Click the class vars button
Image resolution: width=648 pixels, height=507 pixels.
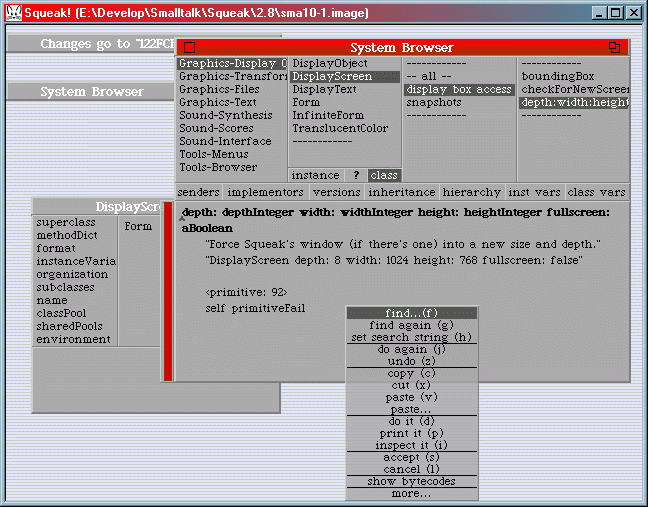coord(596,192)
